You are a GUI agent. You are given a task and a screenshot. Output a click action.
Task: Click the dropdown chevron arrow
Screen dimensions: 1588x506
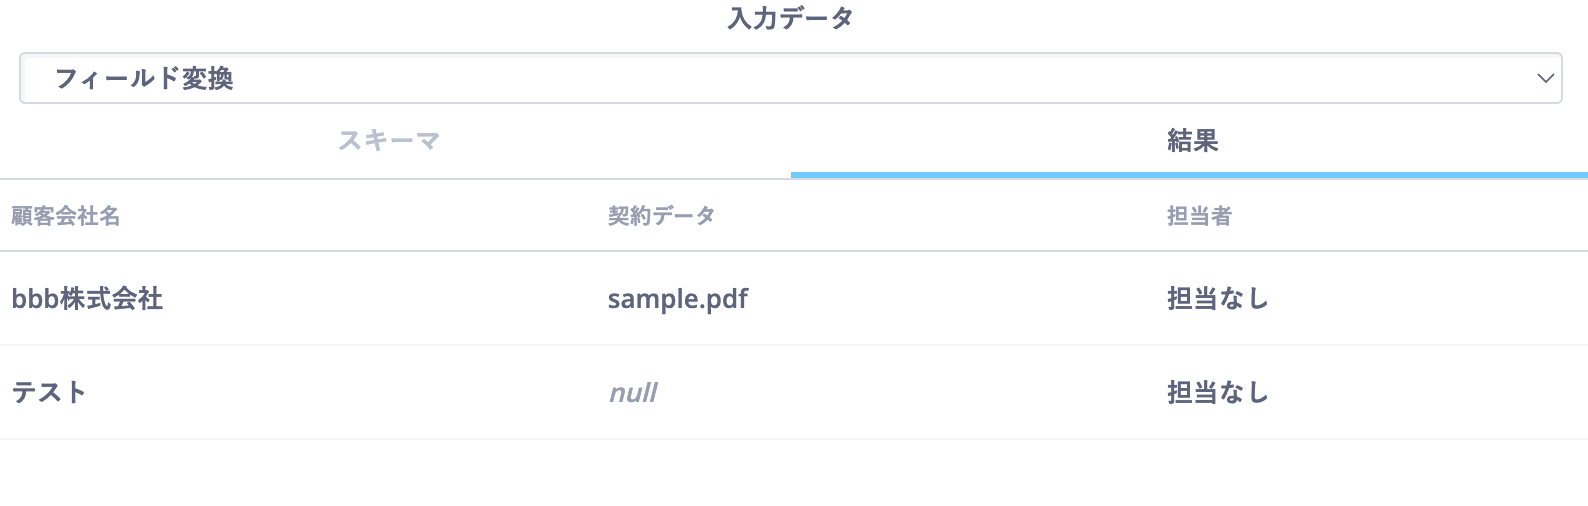tap(1546, 78)
